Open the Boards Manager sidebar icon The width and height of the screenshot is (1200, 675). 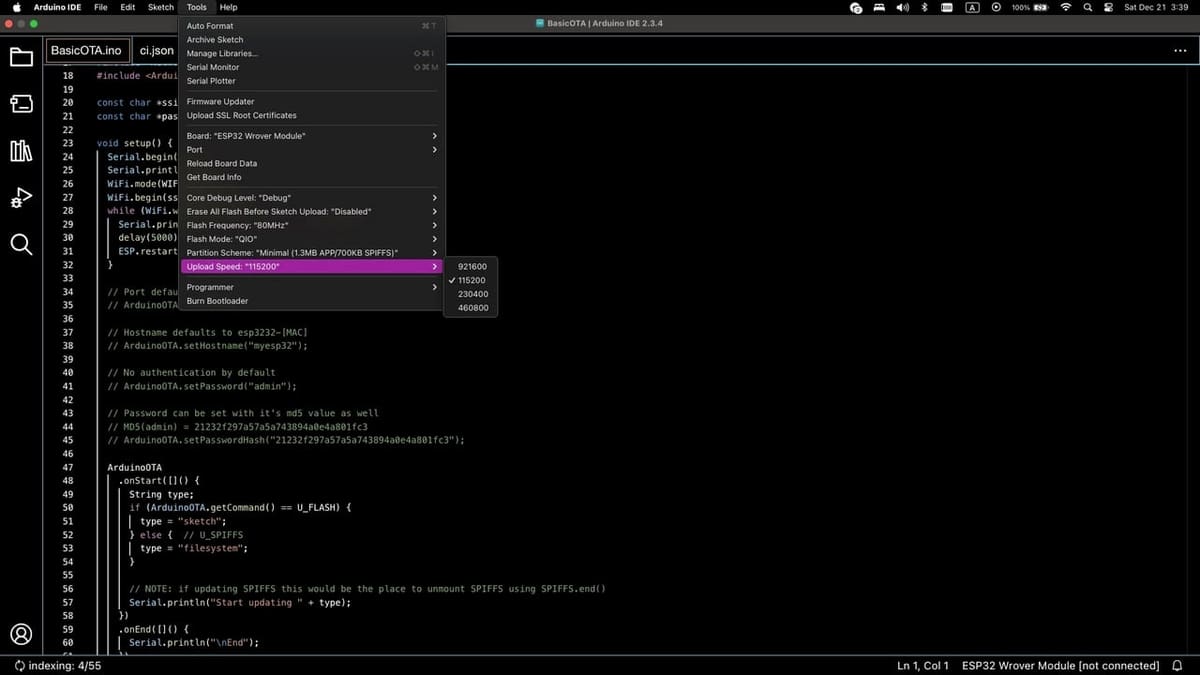[x=21, y=104]
